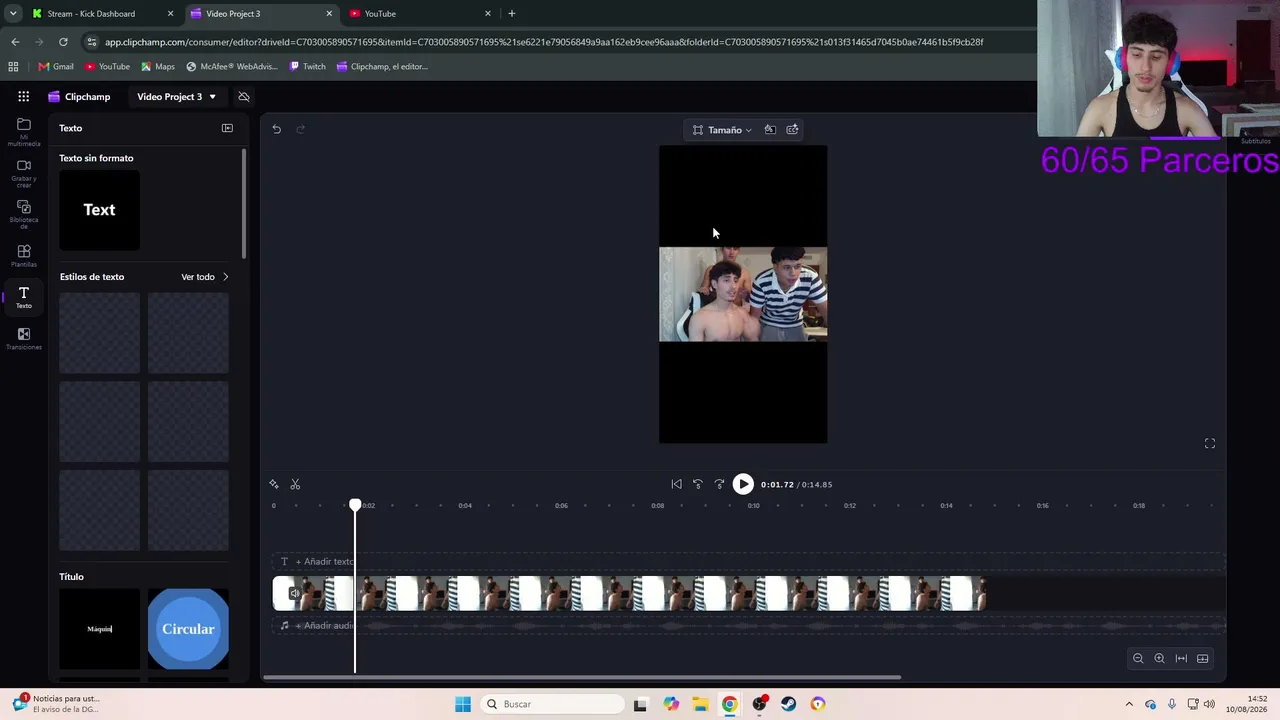Redo the last edit
The height and width of the screenshot is (720, 1280).
coord(300,129)
